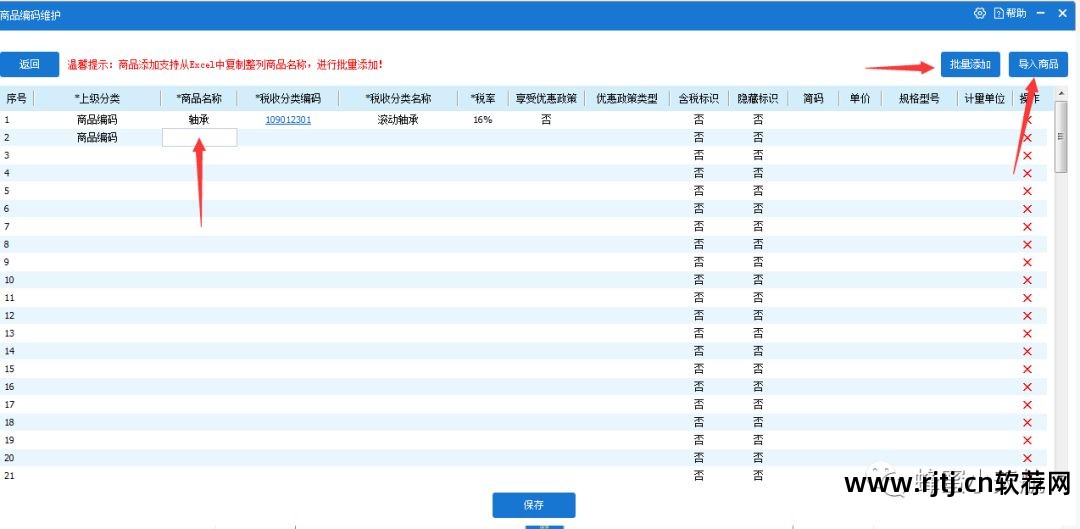The image size is (1080, 529).
Task: Click row 1's 含税标识 否 cell
Action: [x=698, y=120]
